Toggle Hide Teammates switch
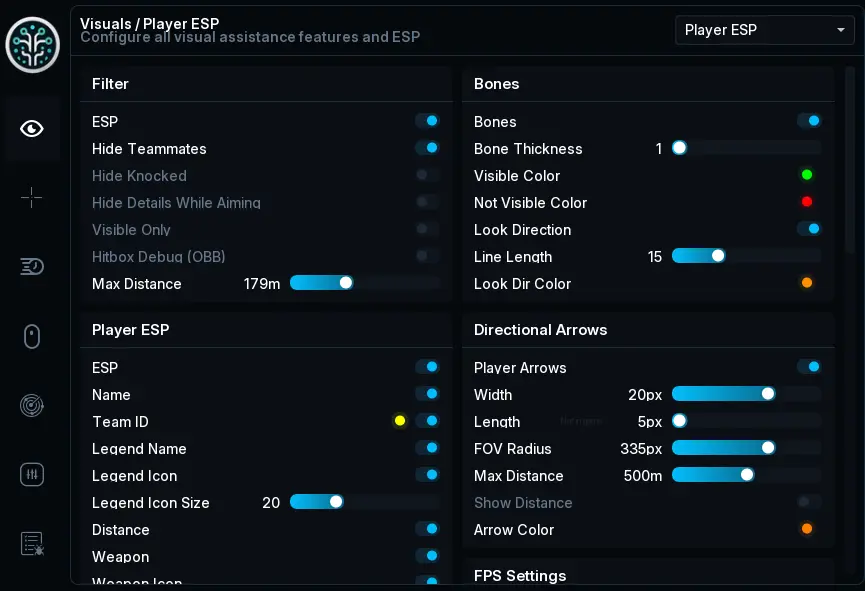This screenshot has height=591, width=865. (x=427, y=148)
